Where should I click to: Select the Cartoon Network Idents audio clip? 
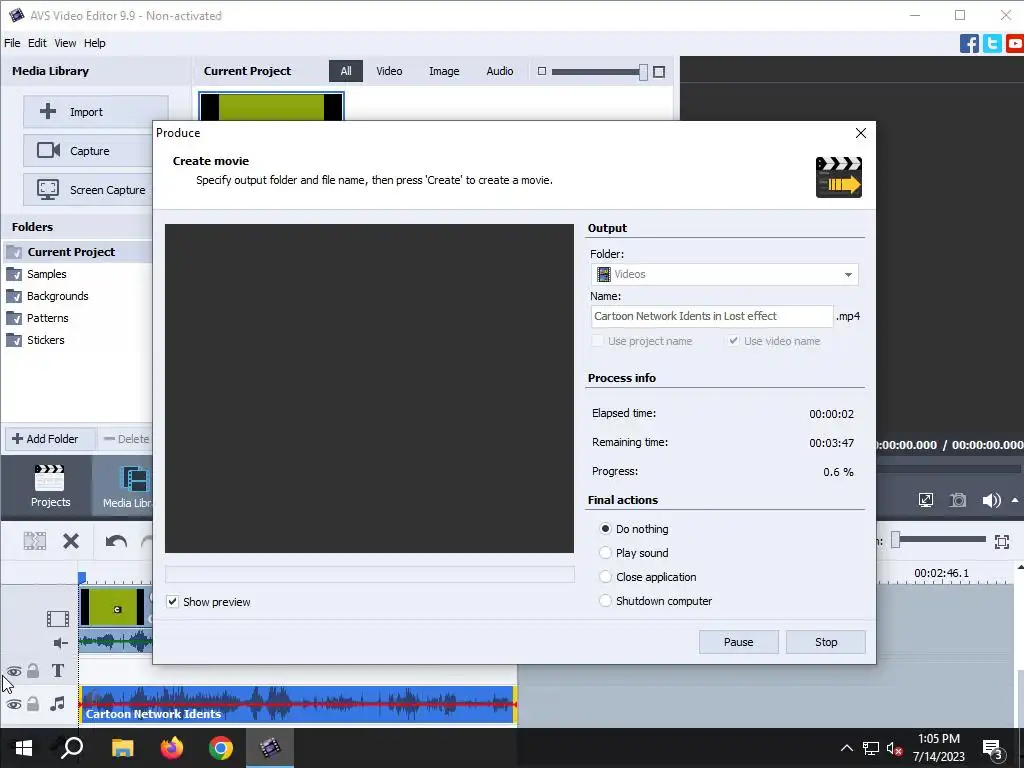tap(298, 704)
